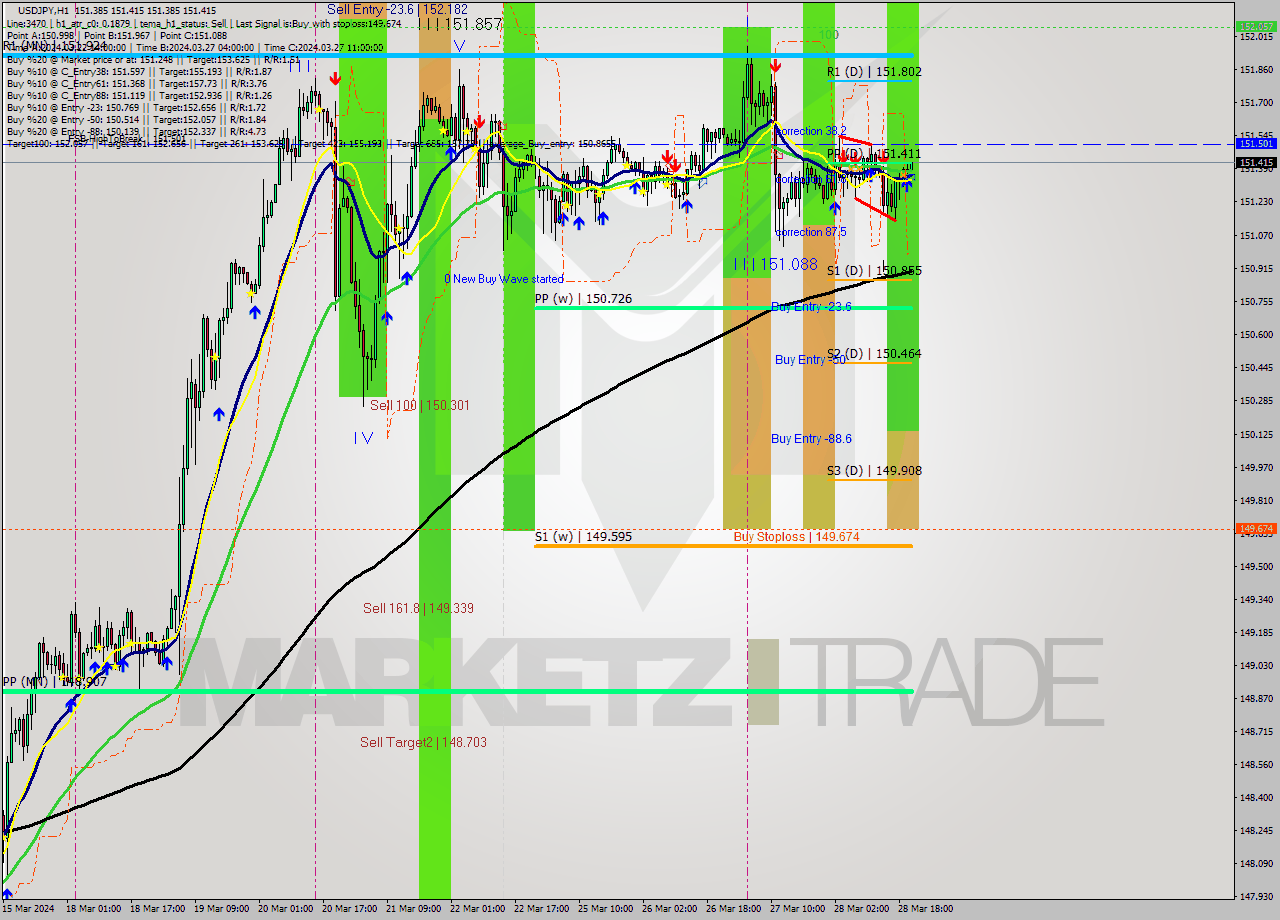Click the 'PP (w) | 150.726' weekly pivot label

point(583,299)
